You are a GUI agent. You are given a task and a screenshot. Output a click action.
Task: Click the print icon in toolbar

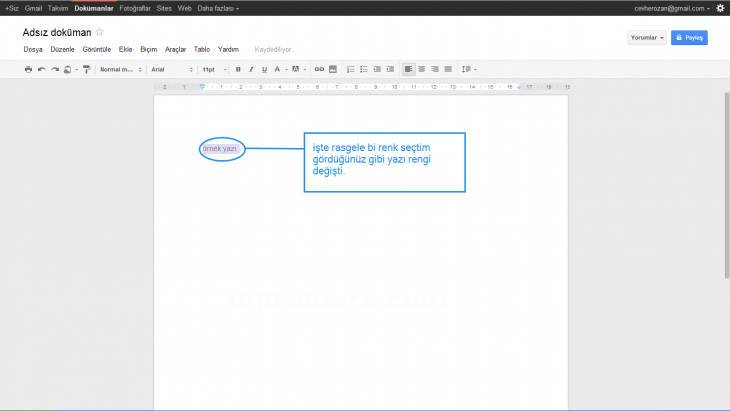click(28, 69)
